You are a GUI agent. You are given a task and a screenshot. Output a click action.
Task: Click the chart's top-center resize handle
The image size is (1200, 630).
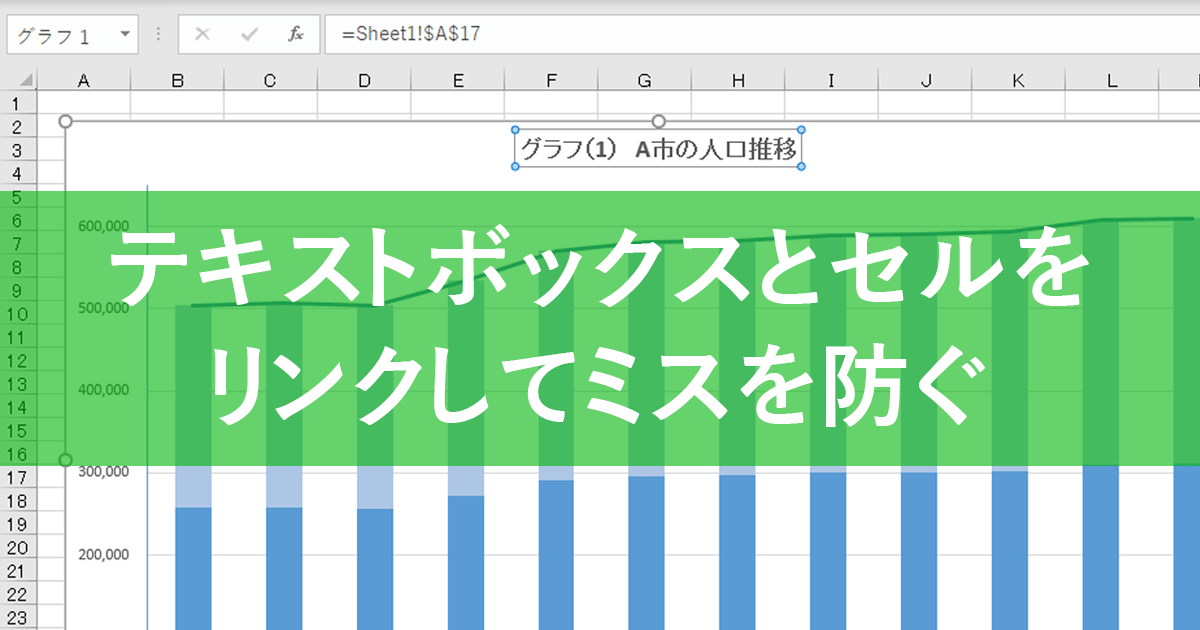click(659, 121)
